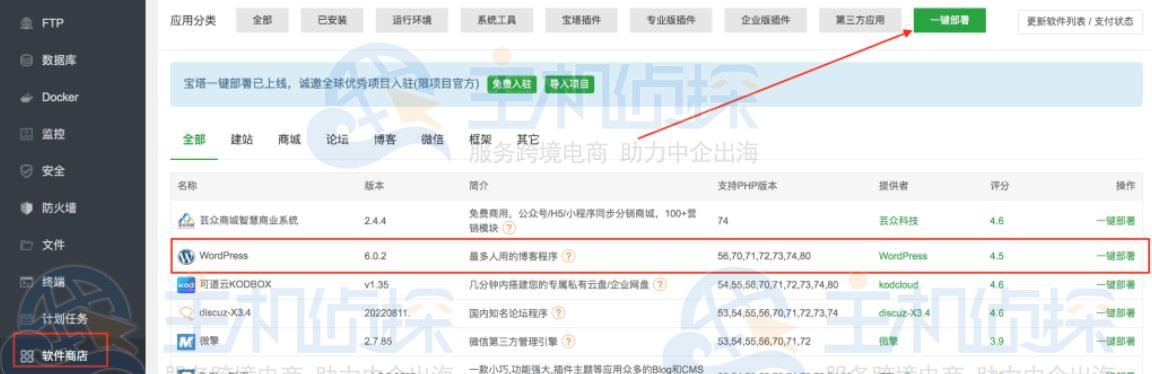Open help icon beside 最多人用的博客程序

568,256
